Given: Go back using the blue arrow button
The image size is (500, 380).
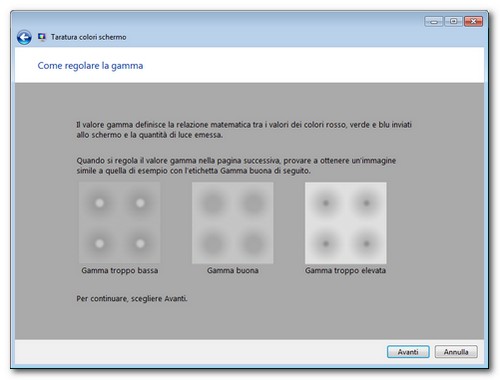Looking at the screenshot, I should tap(24, 37).
